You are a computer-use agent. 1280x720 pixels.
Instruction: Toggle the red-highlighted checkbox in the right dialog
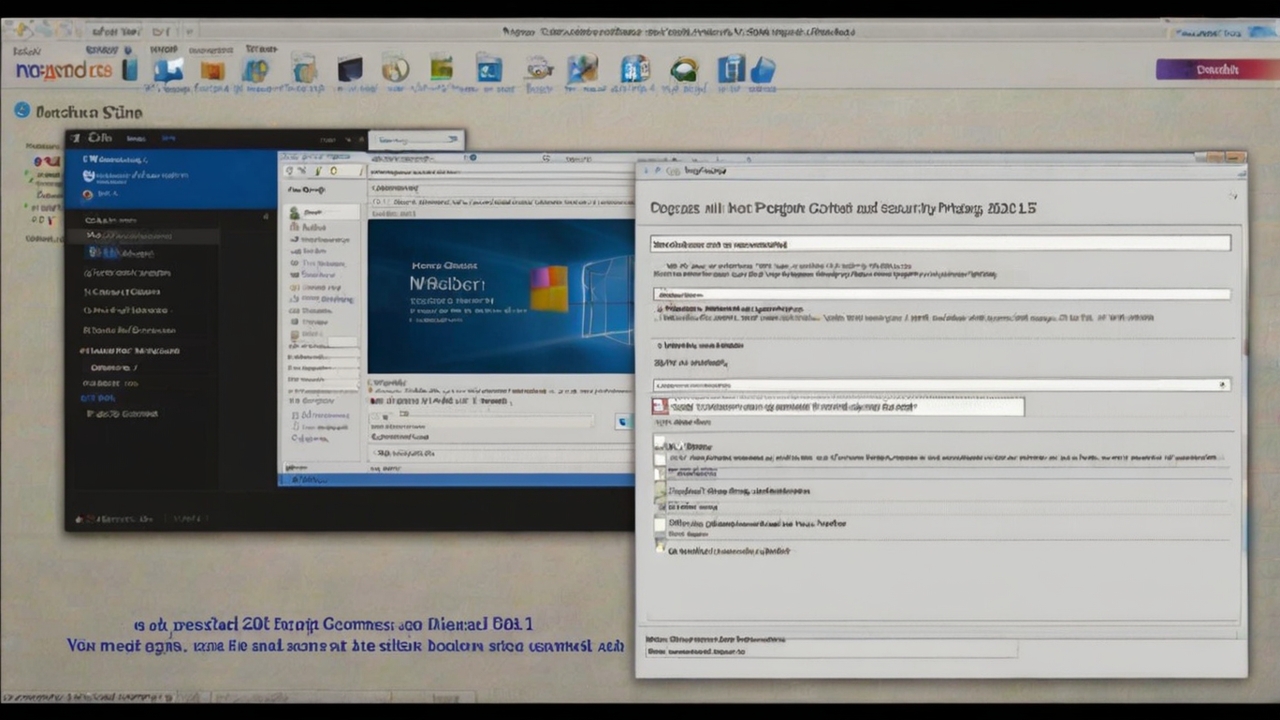click(660, 406)
